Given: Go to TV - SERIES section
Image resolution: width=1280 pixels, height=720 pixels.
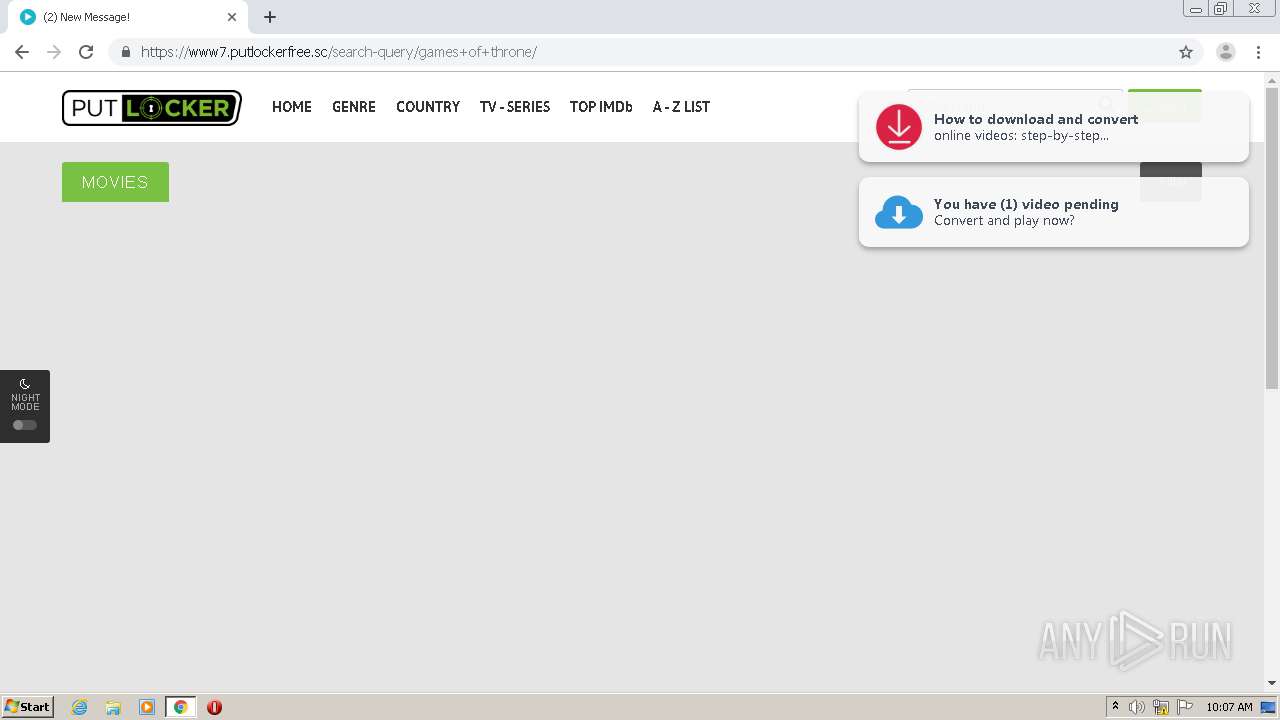Looking at the screenshot, I should 515,107.
